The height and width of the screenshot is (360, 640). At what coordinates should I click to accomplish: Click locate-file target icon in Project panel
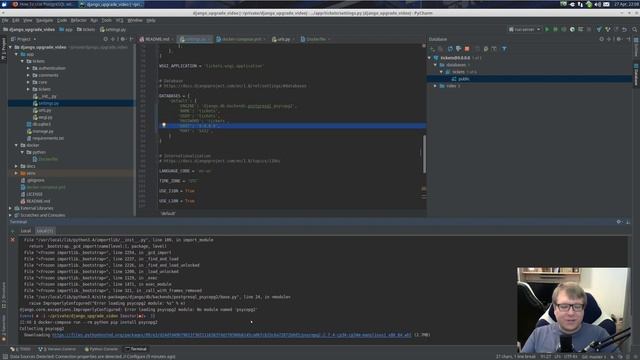[x=106, y=39]
